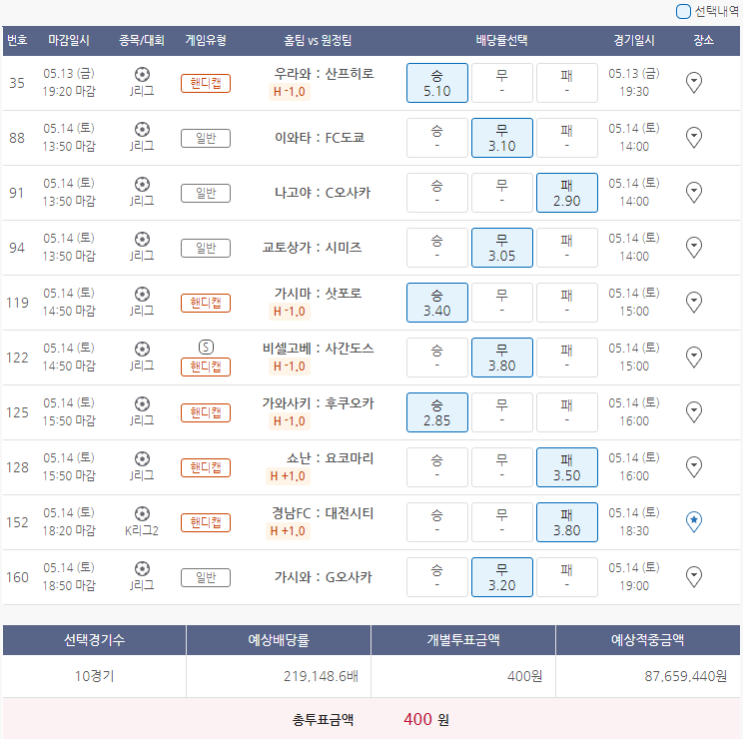This screenshot has height=739, width=743.
Task: Open the venue pin for match 125
Action: 694,412
